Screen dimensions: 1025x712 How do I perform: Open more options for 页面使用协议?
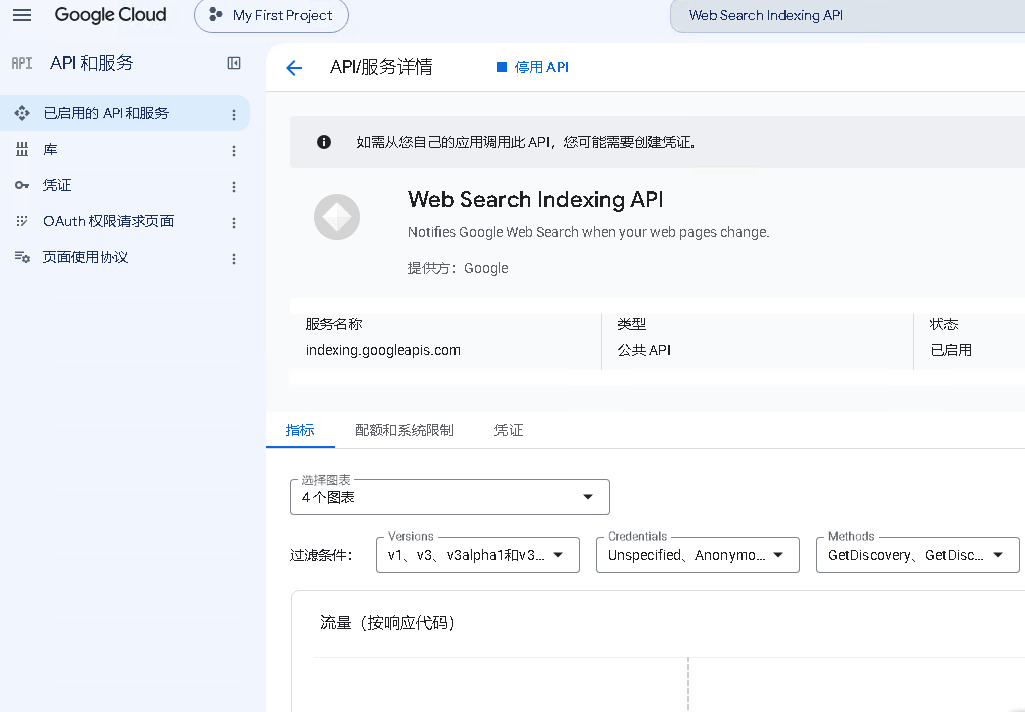[x=234, y=259]
